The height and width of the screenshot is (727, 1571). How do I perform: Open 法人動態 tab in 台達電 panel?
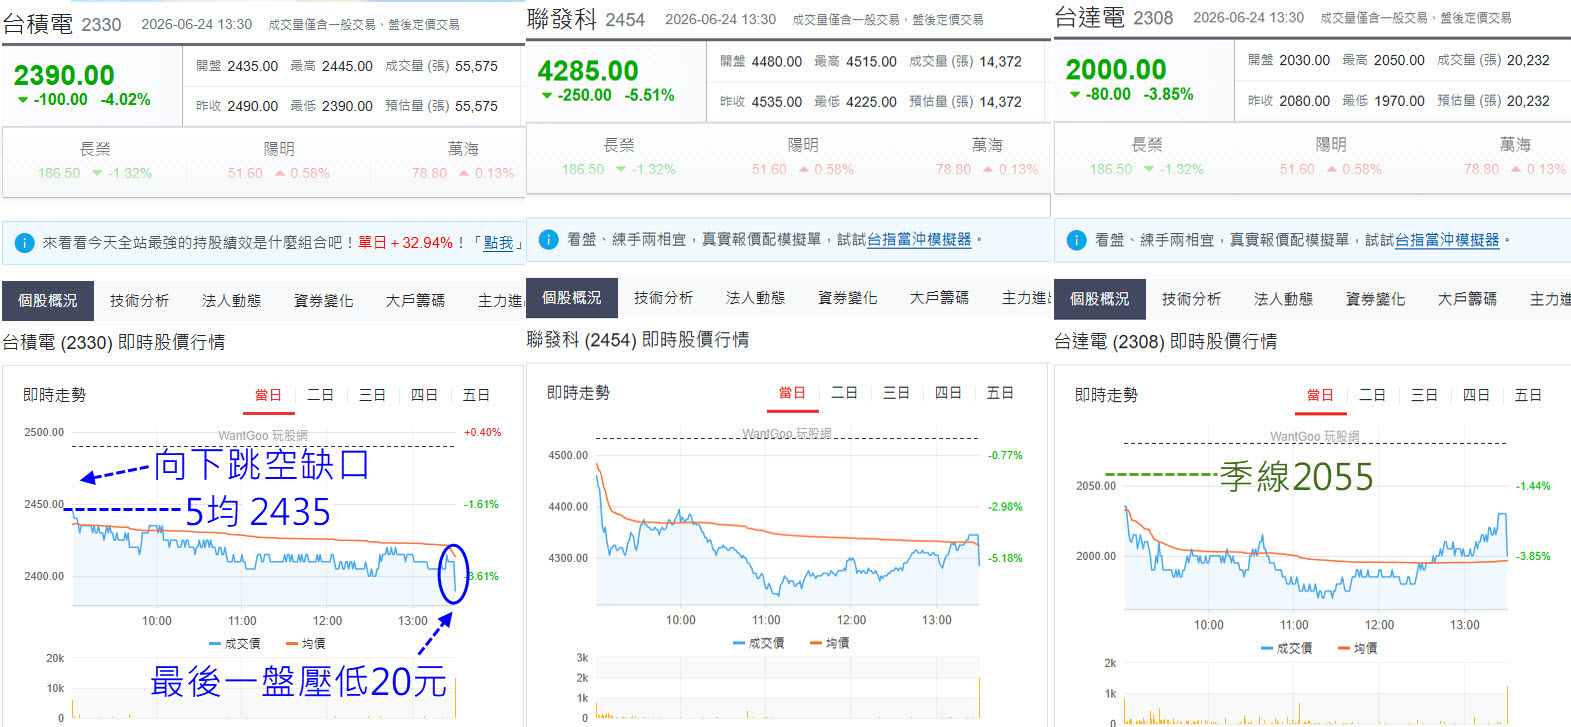(x=1283, y=299)
